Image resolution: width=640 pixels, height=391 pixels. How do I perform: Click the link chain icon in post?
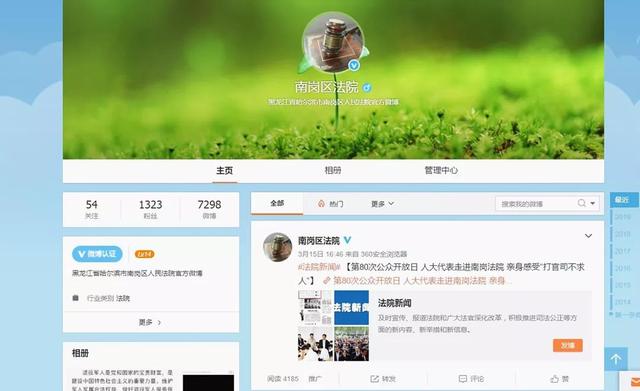point(327,281)
